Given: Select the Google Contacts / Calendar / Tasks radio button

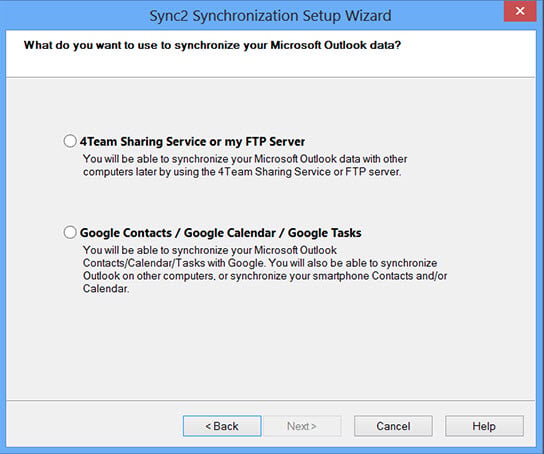Looking at the screenshot, I should point(70,232).
